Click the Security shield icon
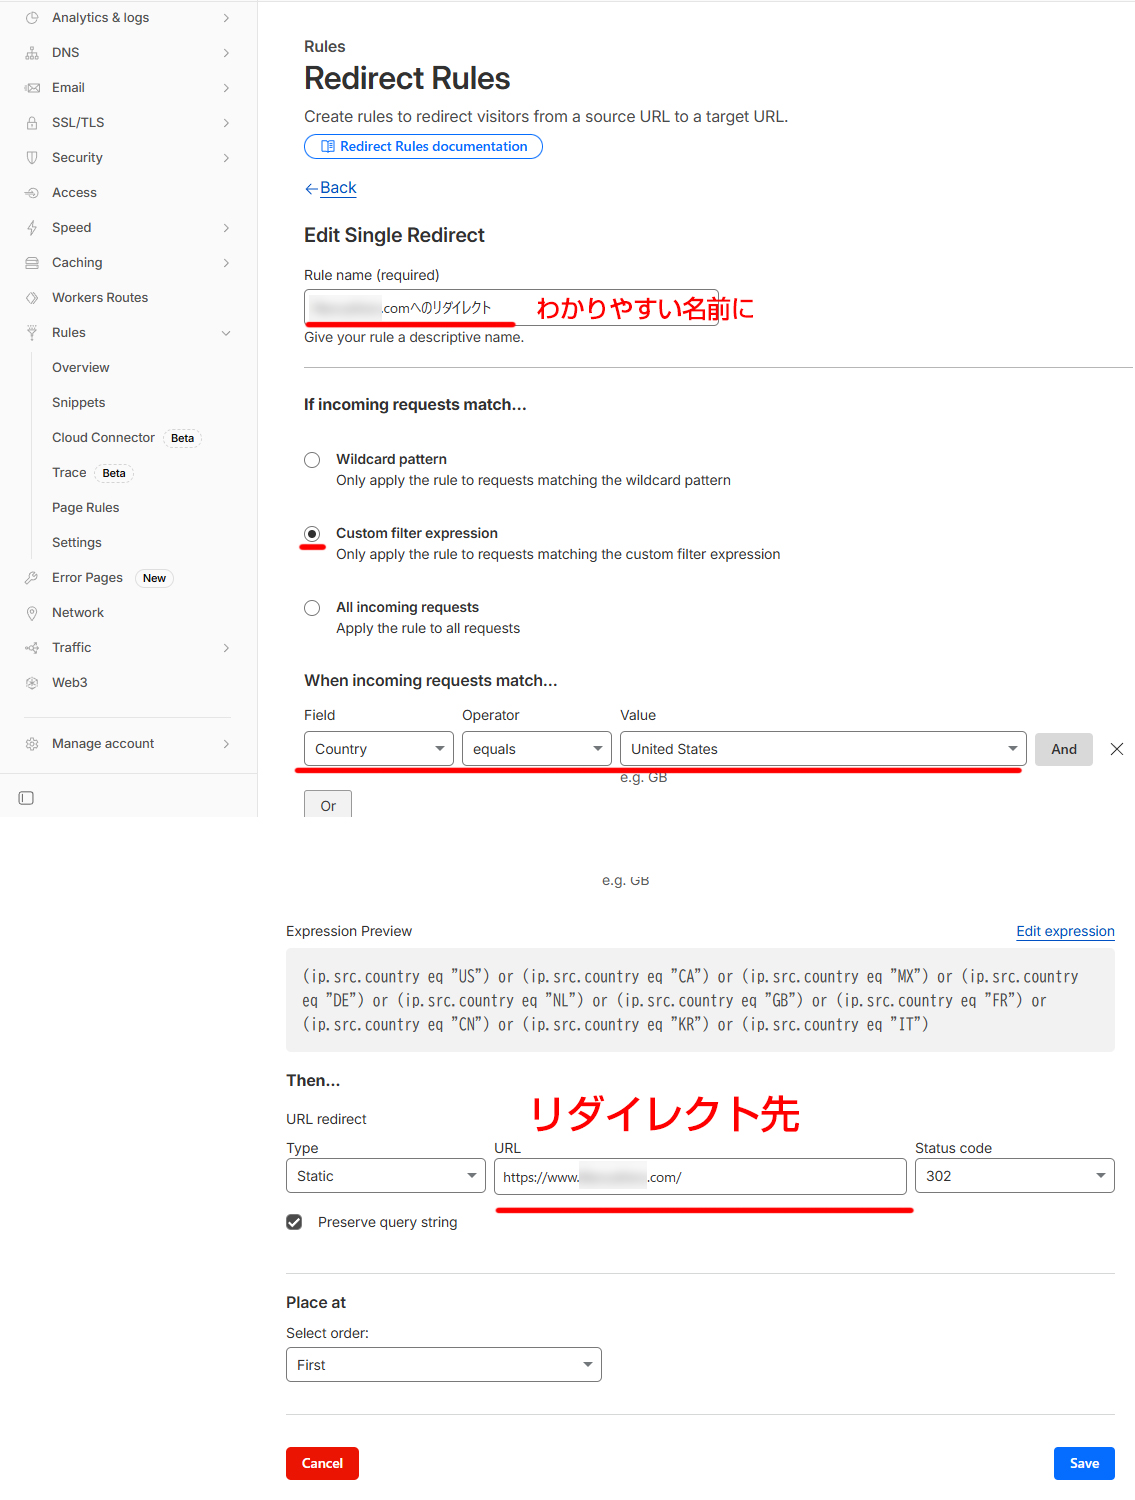Screen dimensions: 1135x1500 click(32, 158)
